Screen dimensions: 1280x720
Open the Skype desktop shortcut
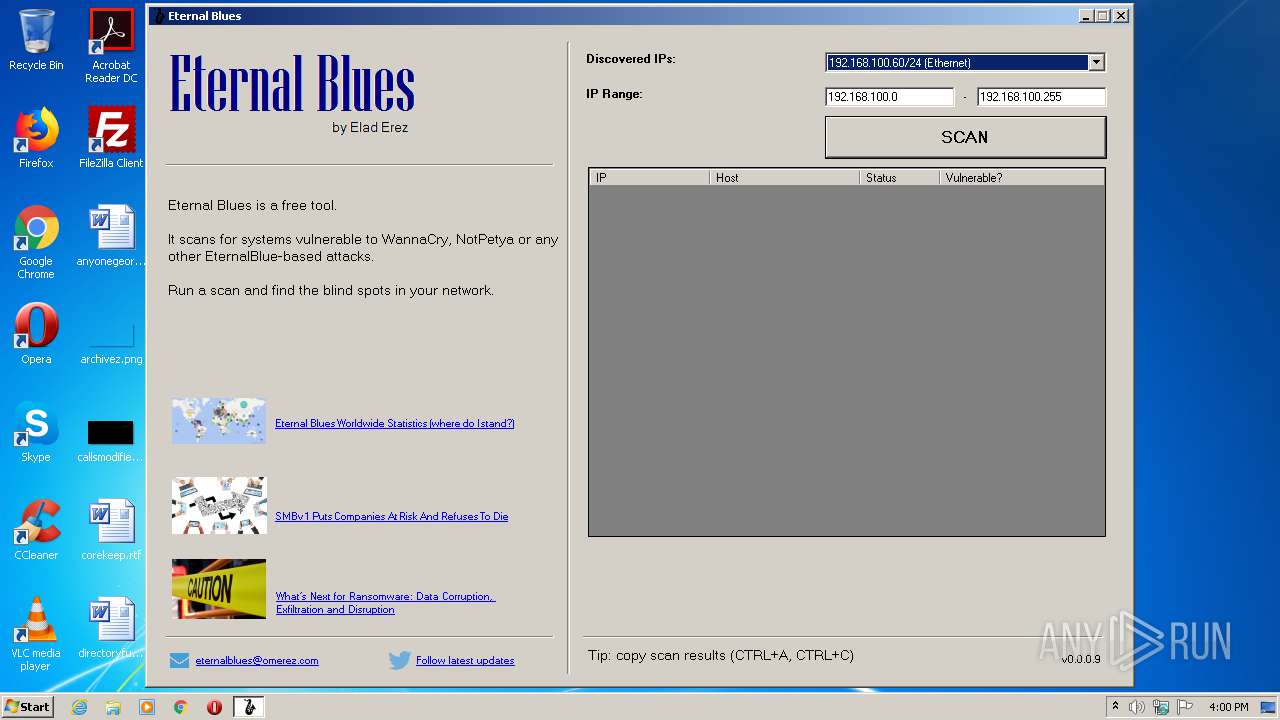(36, 432)
